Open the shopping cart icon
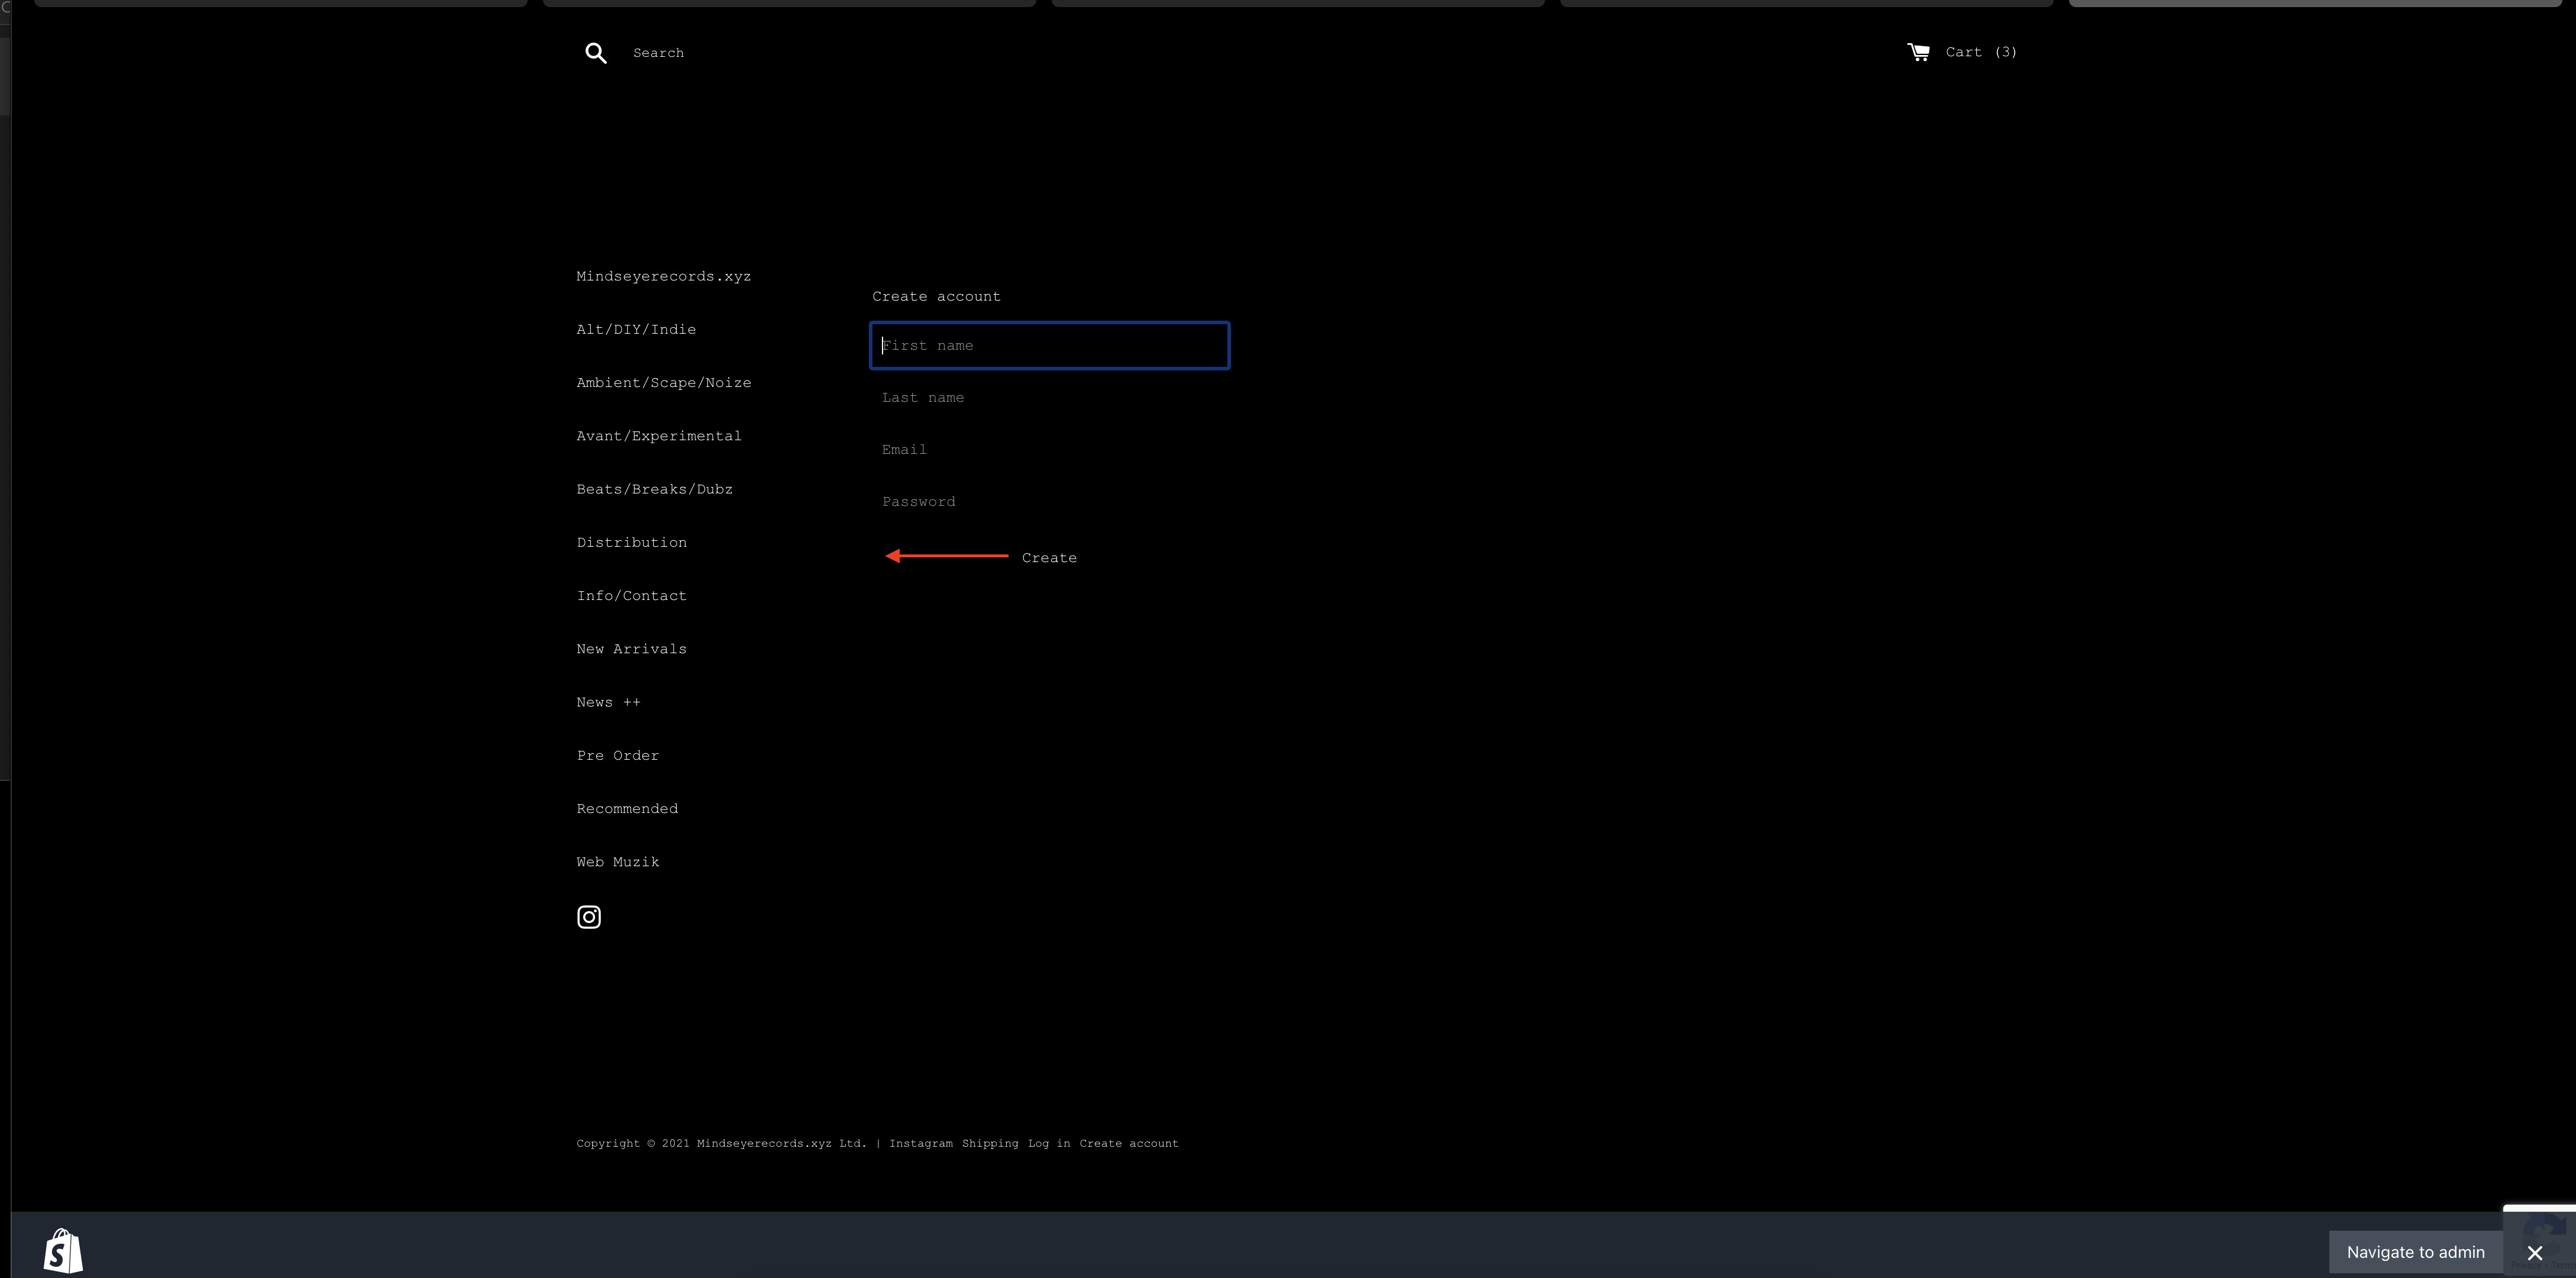The height and width of the screenshot is (1278, 2576). 1918,52
